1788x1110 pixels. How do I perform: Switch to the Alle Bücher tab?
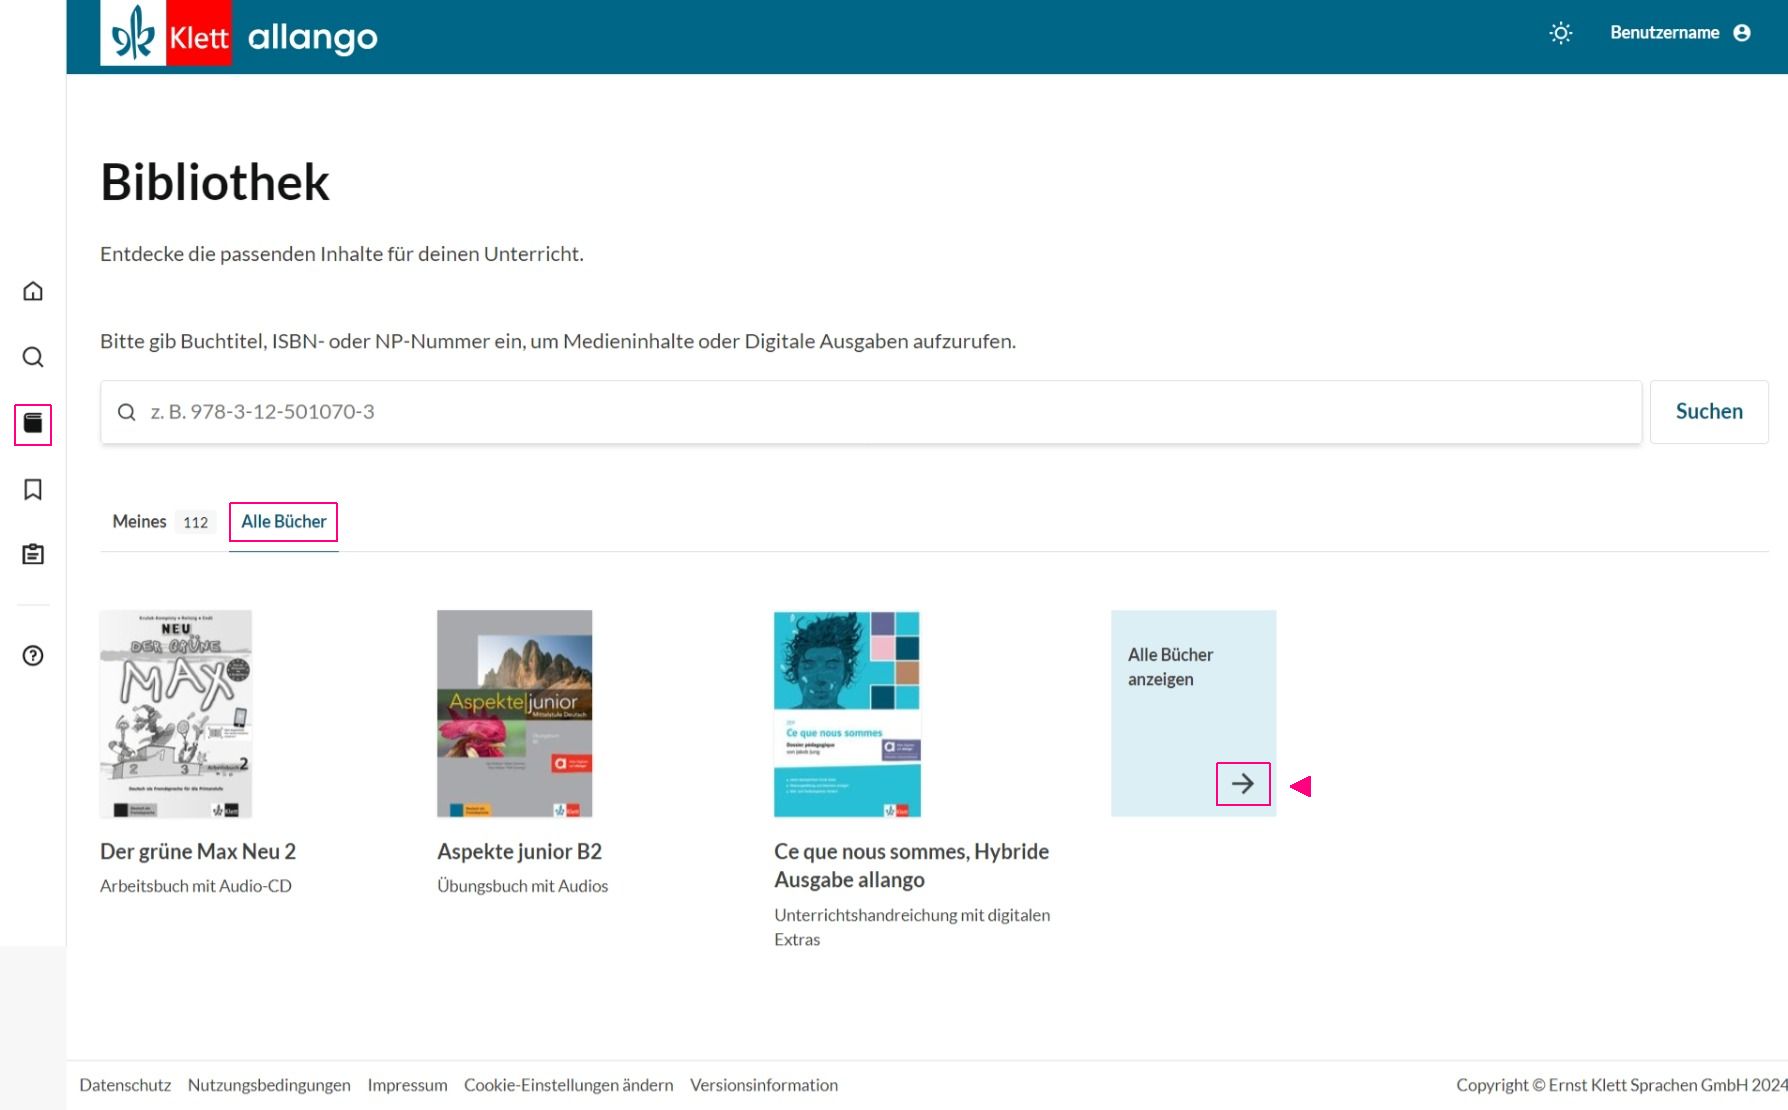tap(284, 522)
